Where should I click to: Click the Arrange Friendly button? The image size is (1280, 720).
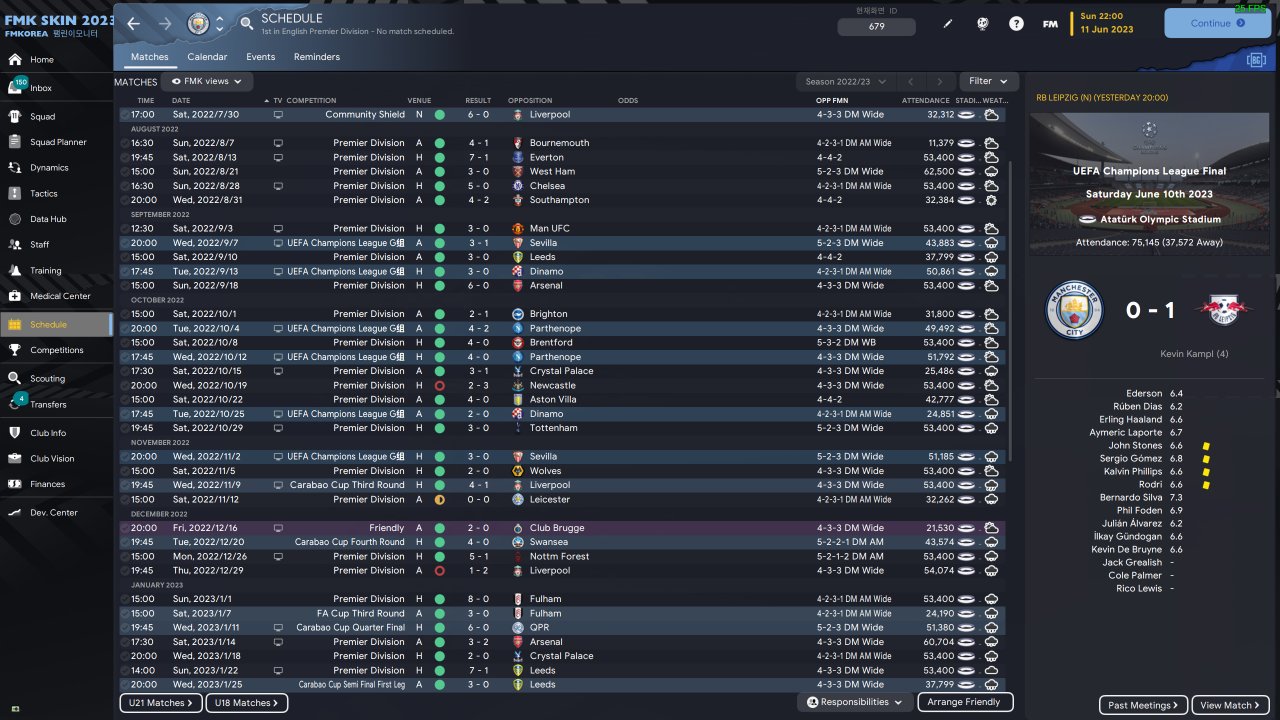(965, 702)
